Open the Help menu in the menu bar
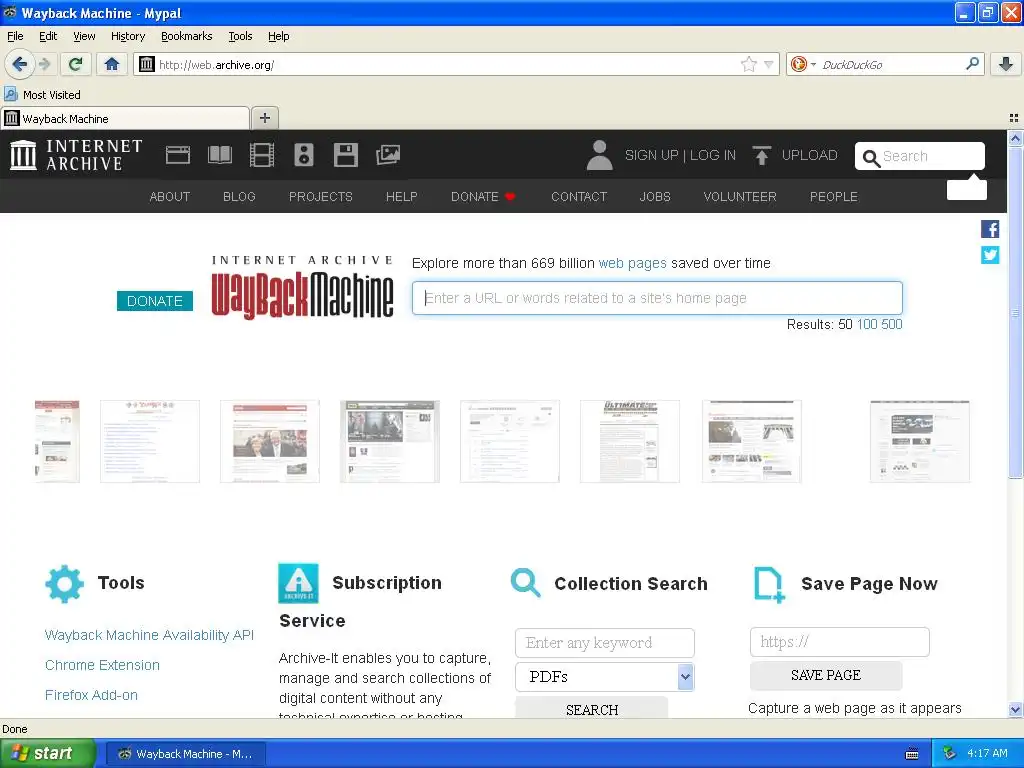 pyautogui.click(x=279, y=36)
